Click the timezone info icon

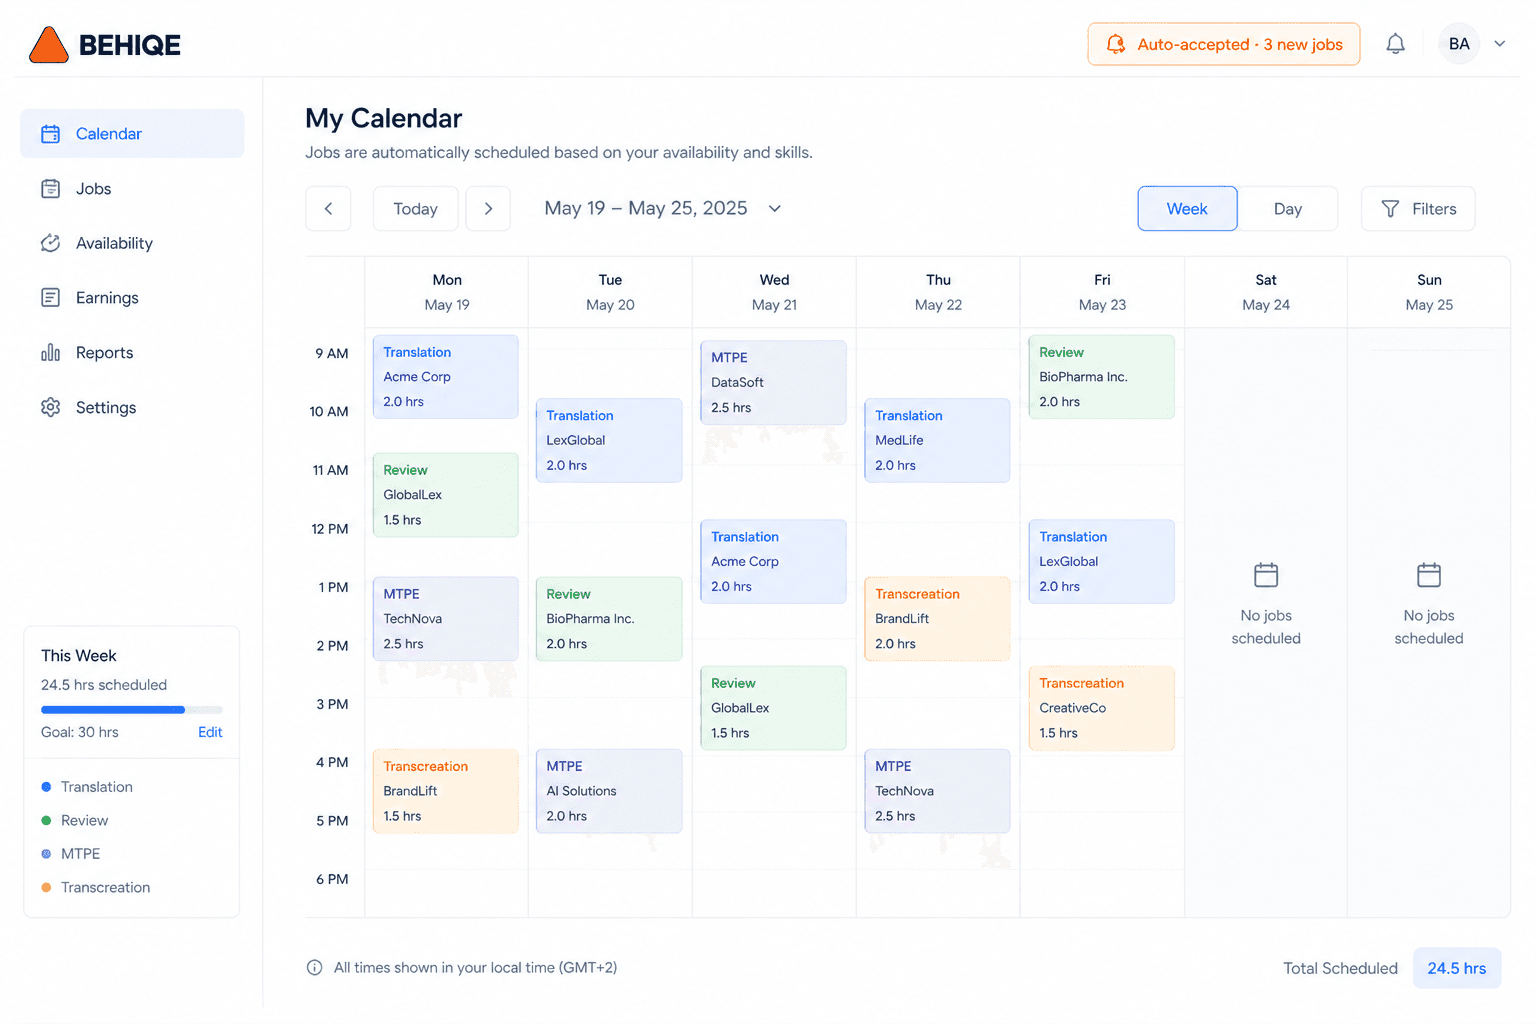[314, 967]
